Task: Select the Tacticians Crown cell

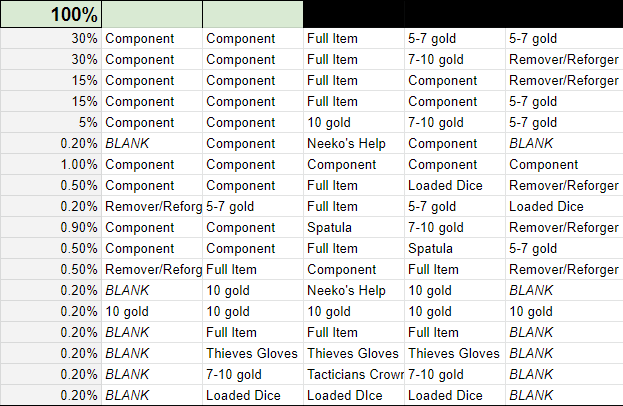Action: point(354,374)
